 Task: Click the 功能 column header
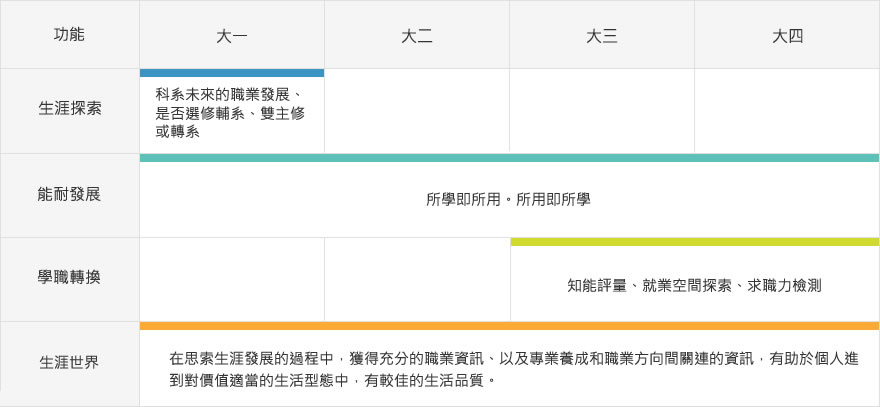(69, 35)
